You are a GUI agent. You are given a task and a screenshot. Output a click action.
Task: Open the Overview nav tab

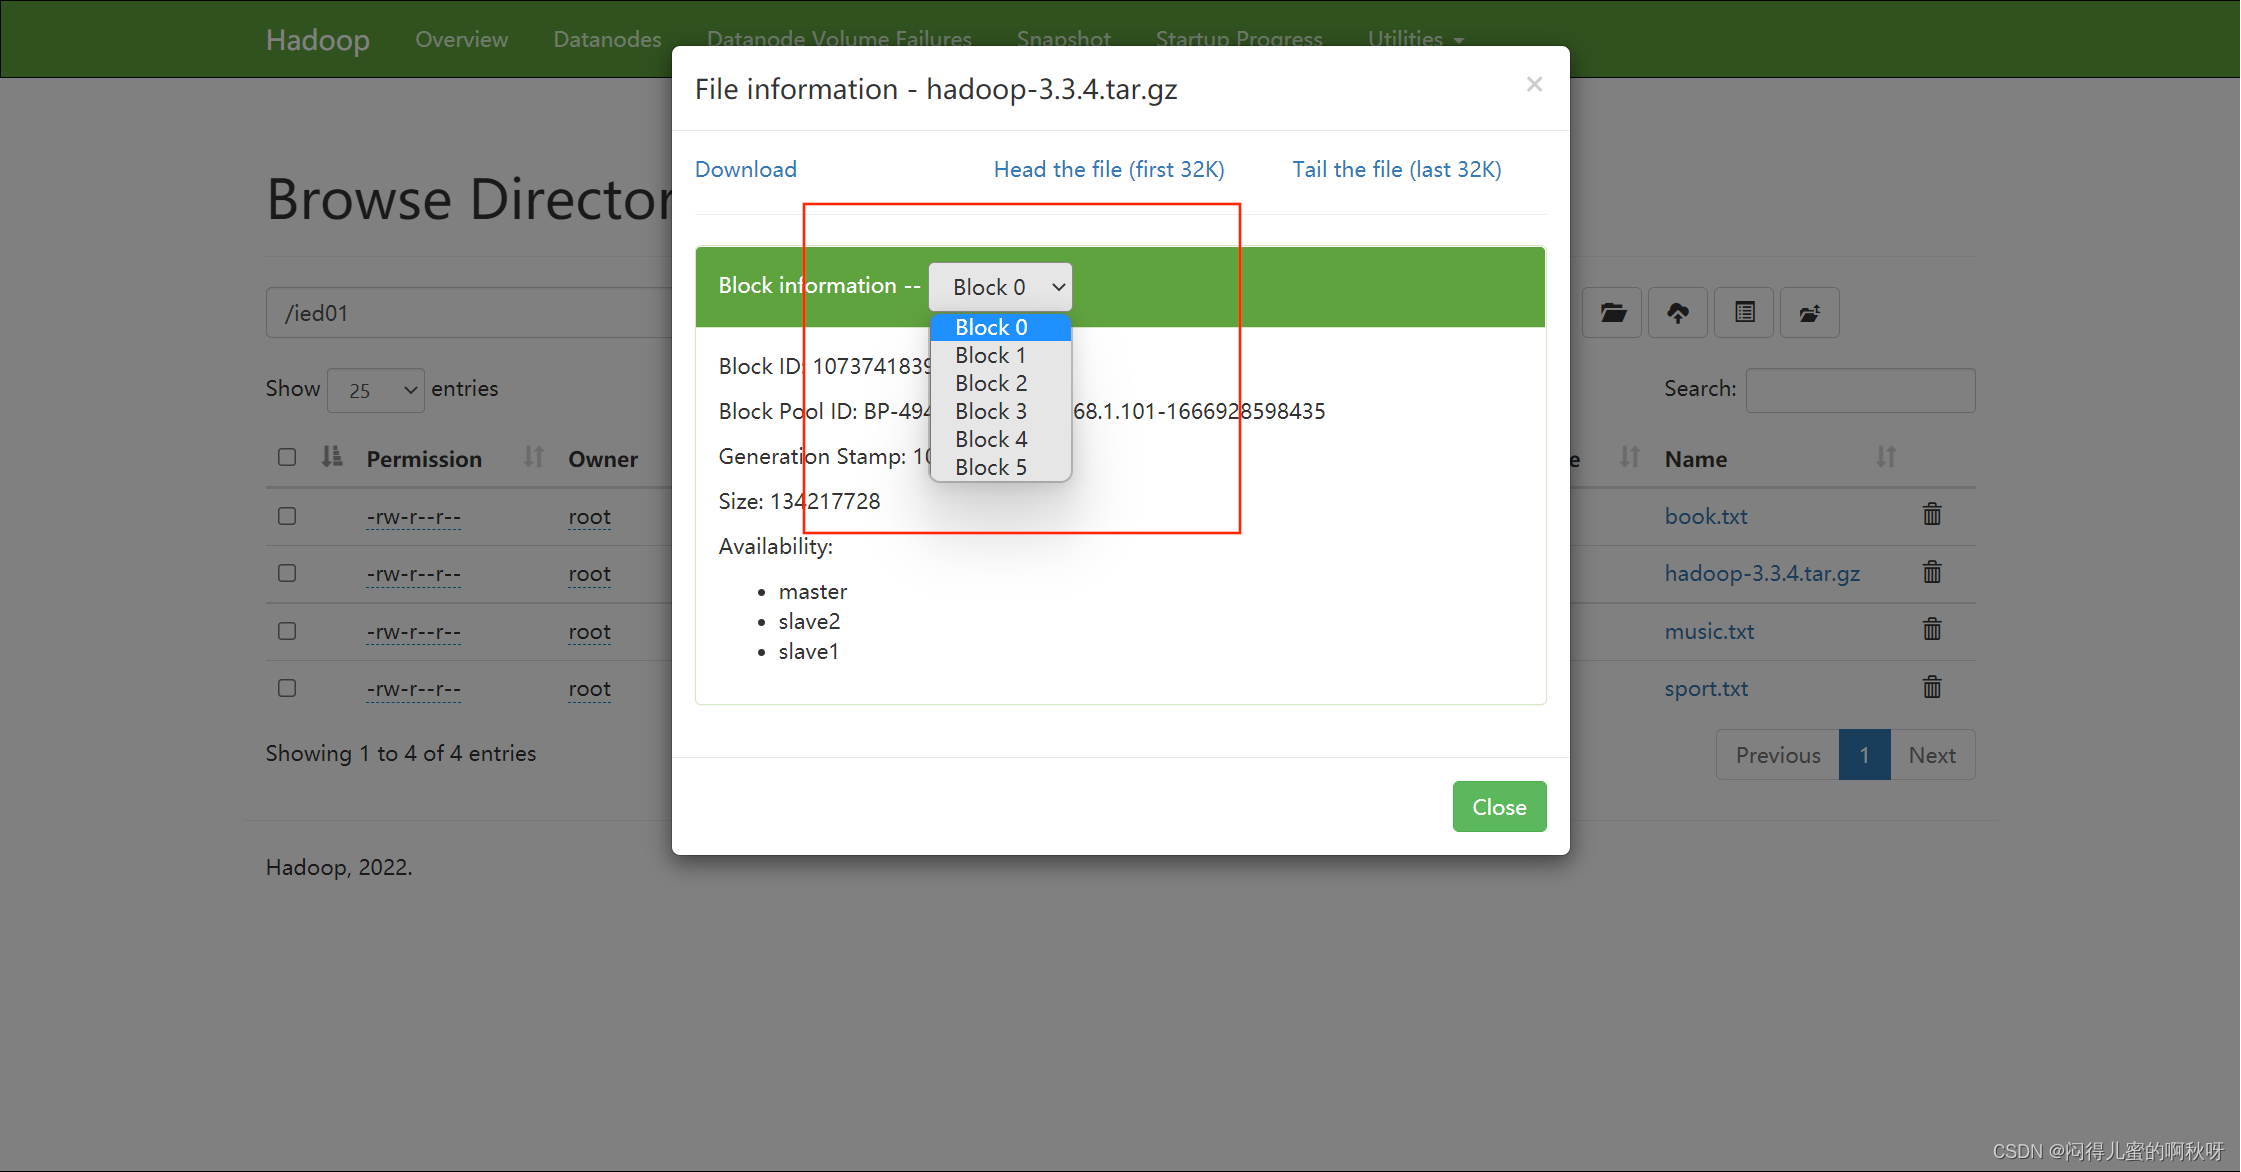[461, 40]
